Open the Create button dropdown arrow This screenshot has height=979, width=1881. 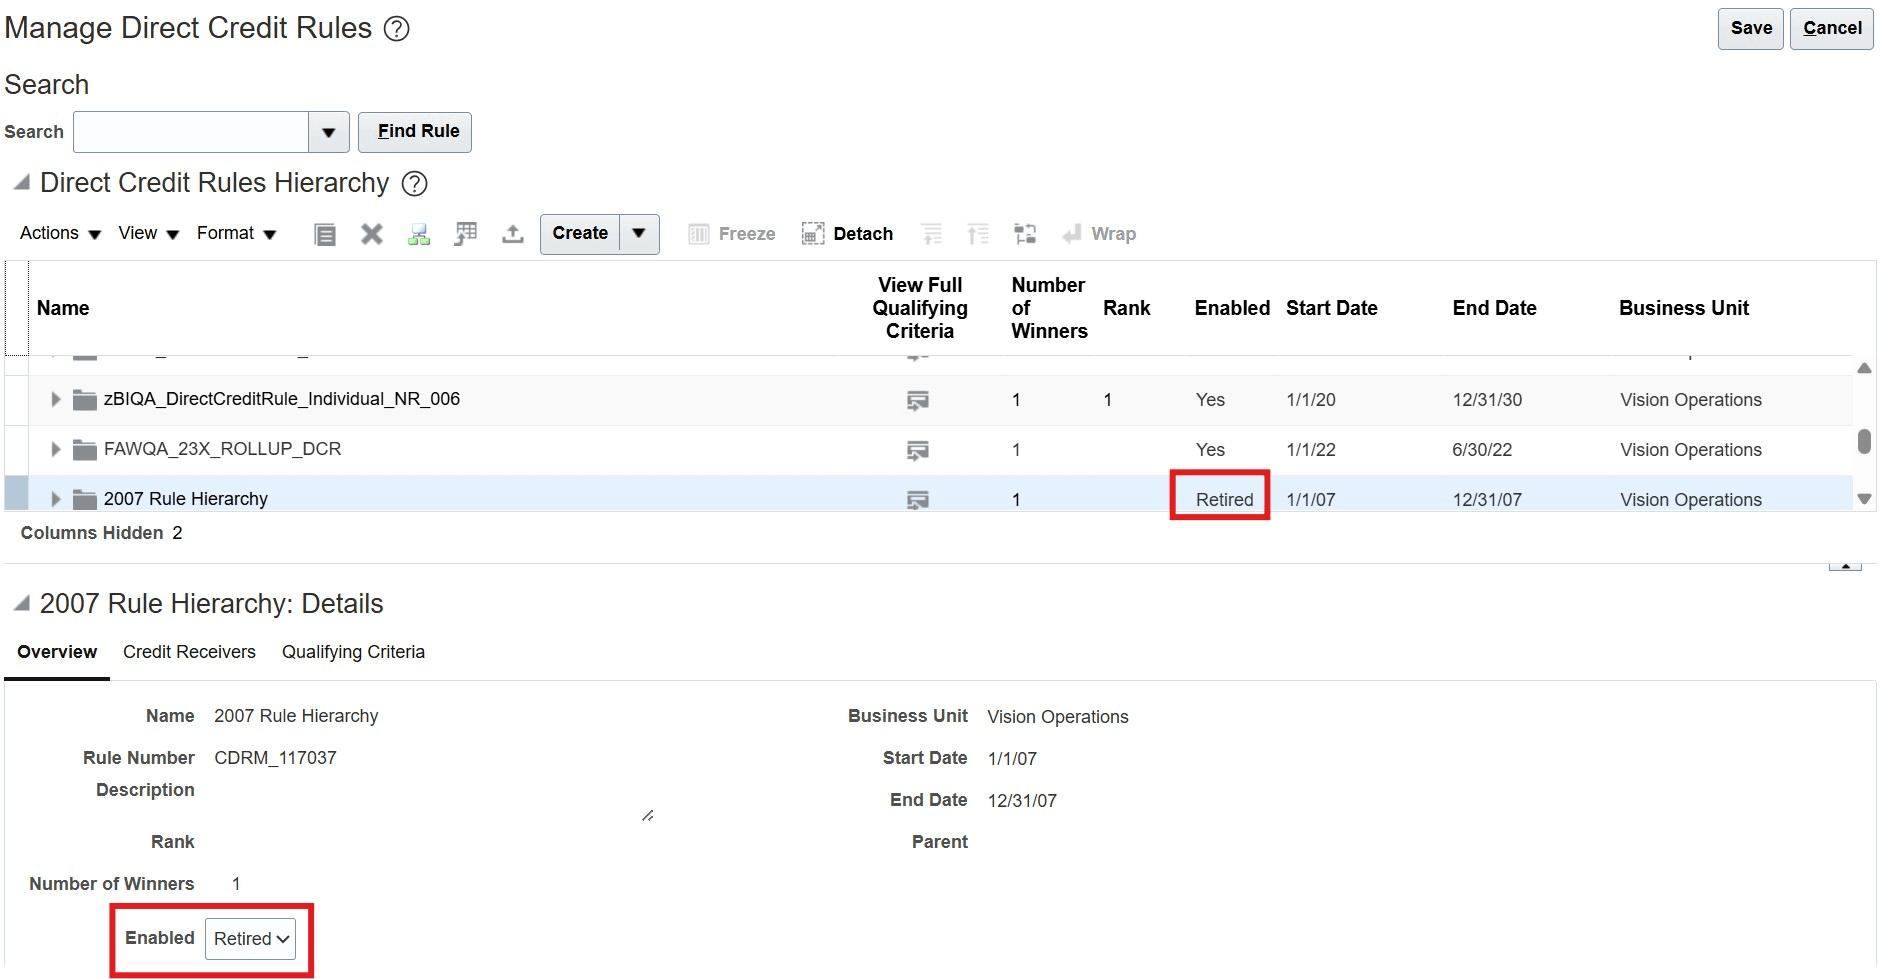pyautogui.click(x=639, y=234)
